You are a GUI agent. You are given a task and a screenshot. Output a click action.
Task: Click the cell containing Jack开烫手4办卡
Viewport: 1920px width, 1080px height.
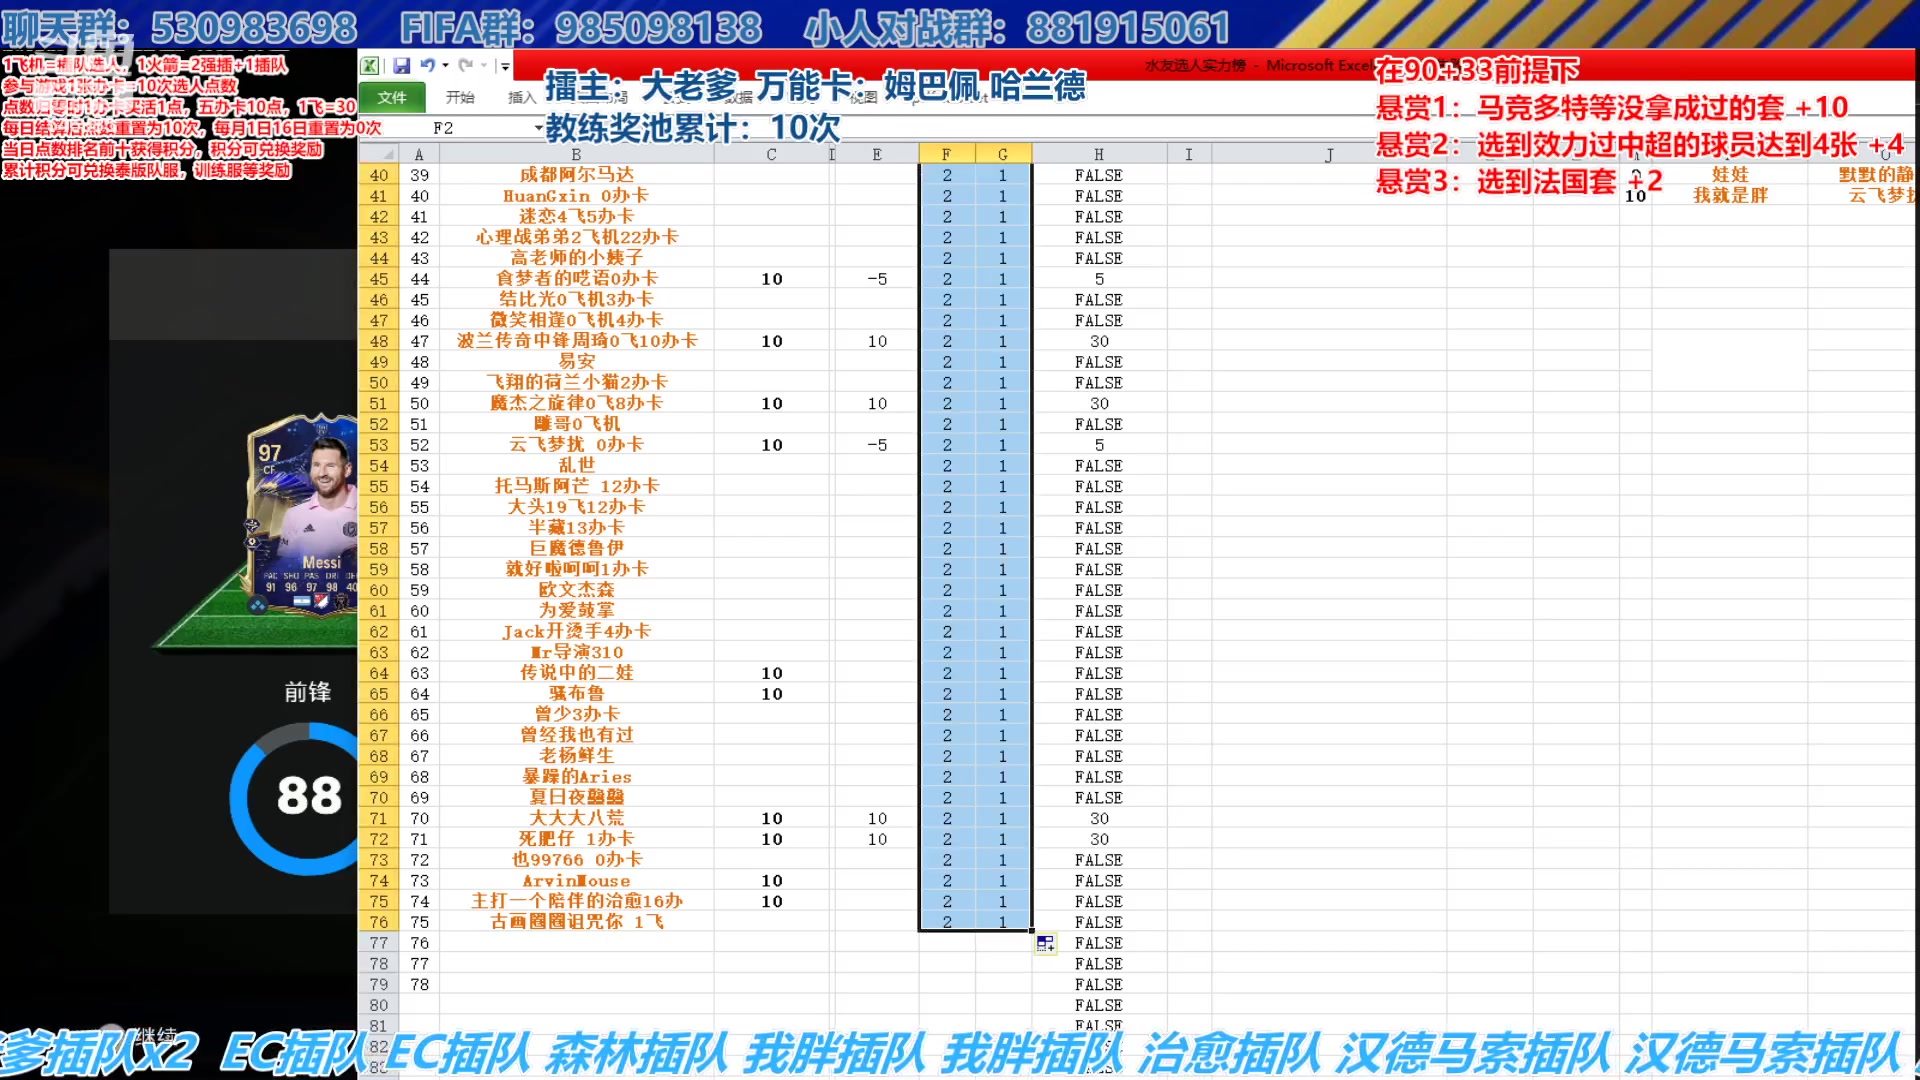(576, 632)
